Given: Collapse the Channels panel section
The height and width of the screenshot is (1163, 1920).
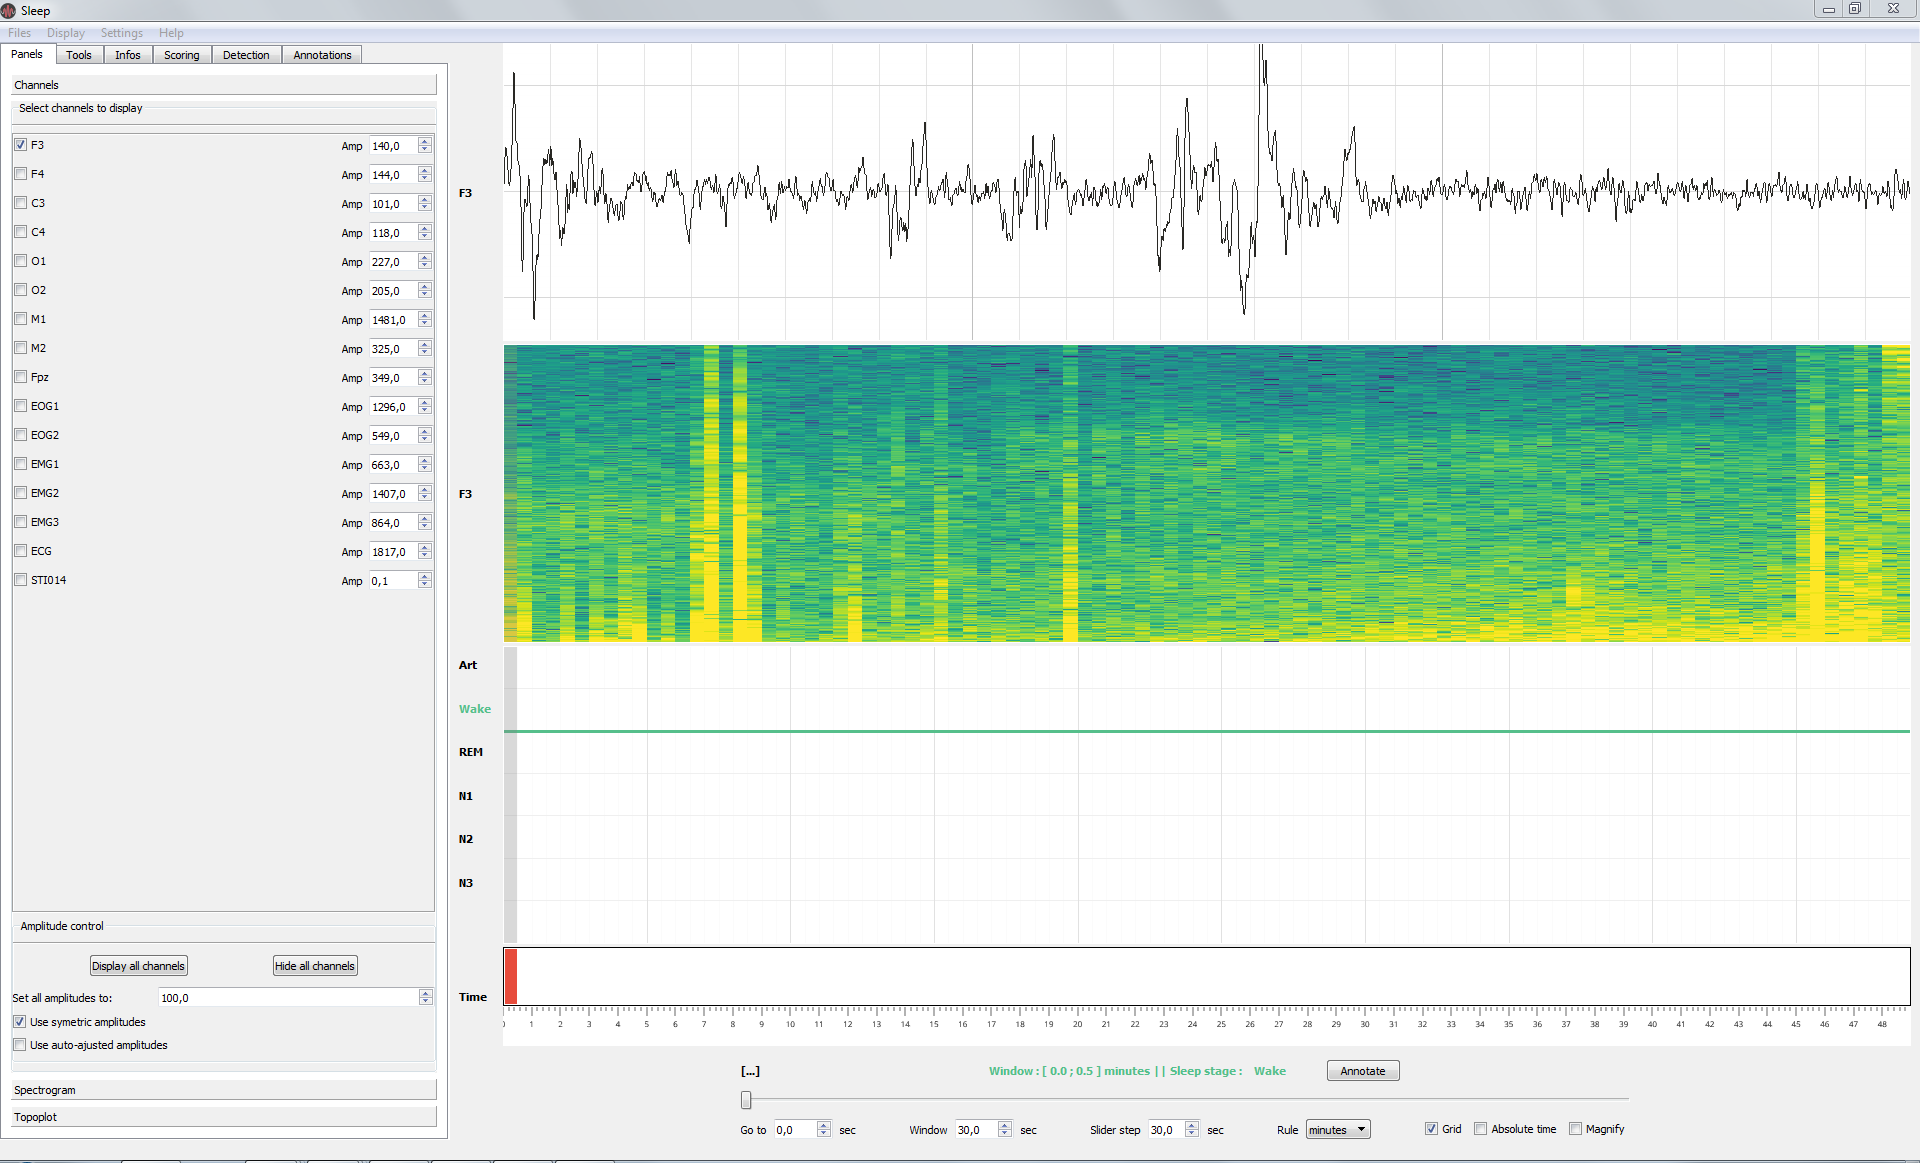Looking at the screenshot, I should [224, 85].
